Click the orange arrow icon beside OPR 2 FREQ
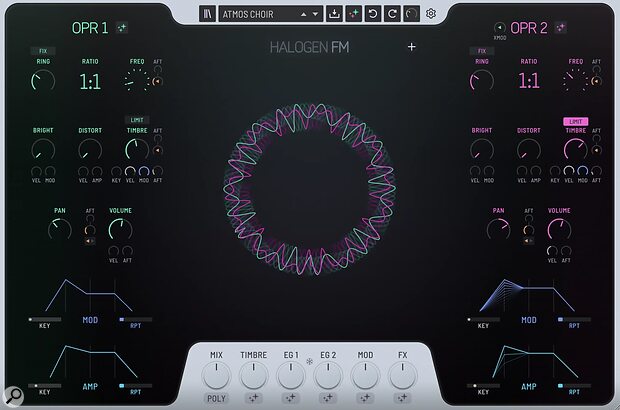This screenshot has width=620, height=410. click(596, 81)
